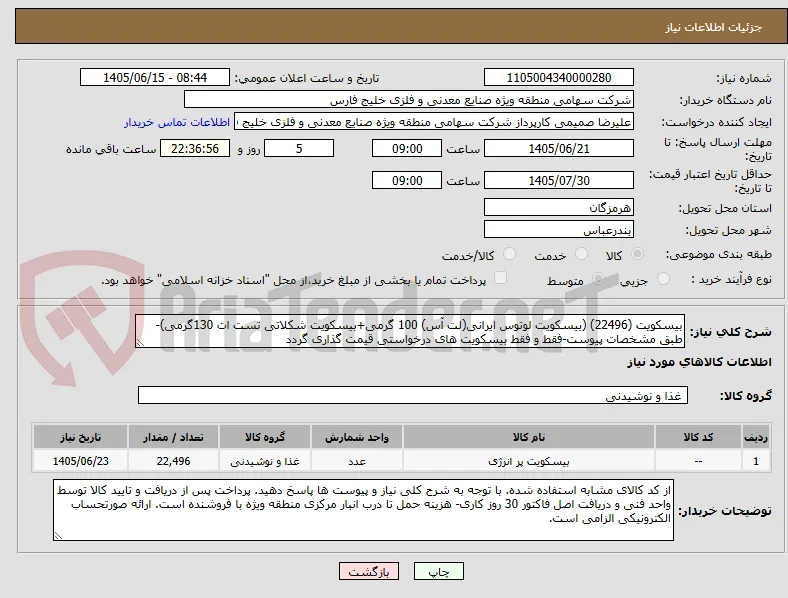Click the تاریخ نیاز column header

pyautogui.click(x=80, y=437)
